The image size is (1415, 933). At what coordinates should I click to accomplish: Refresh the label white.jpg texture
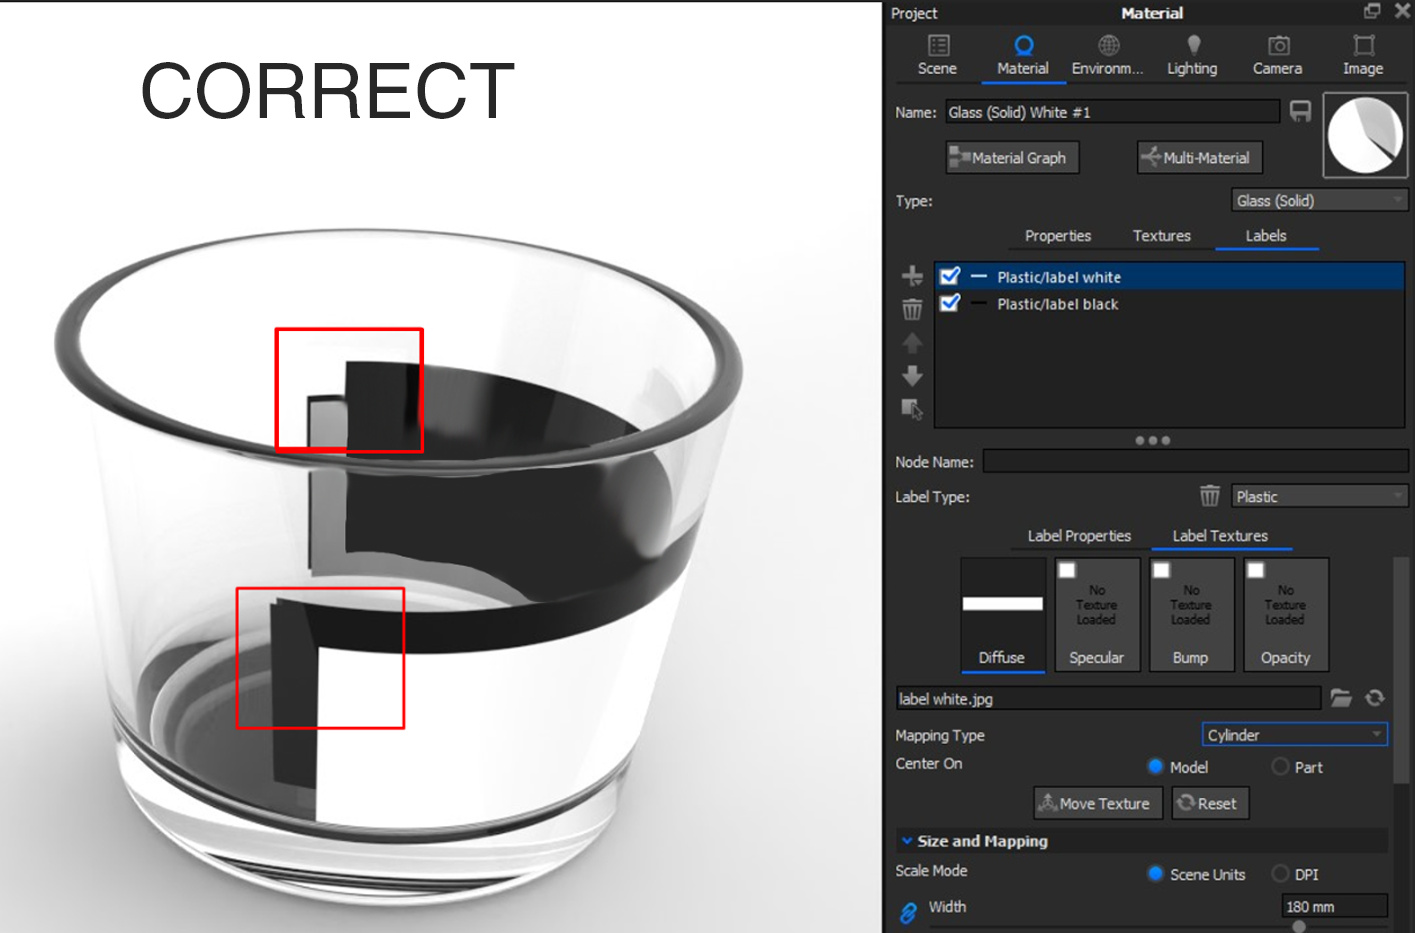click(x=1375, y=698)
